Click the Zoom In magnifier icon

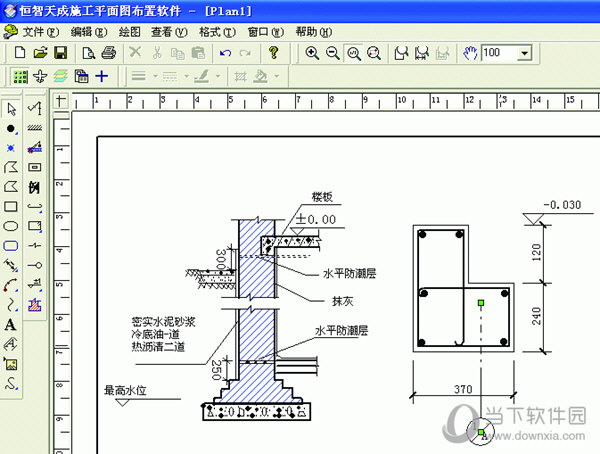coord(312,52)
